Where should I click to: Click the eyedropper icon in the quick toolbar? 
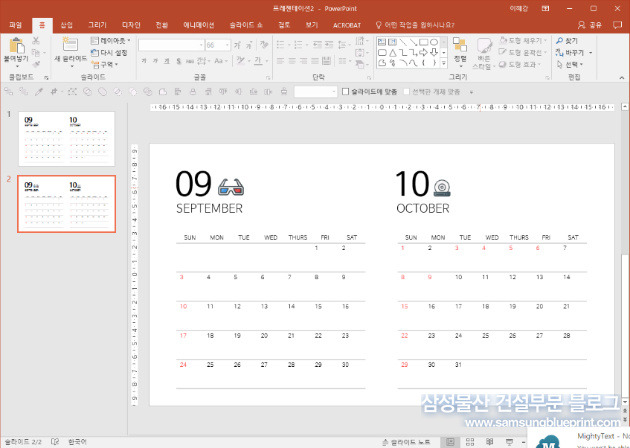click(39, 92)
